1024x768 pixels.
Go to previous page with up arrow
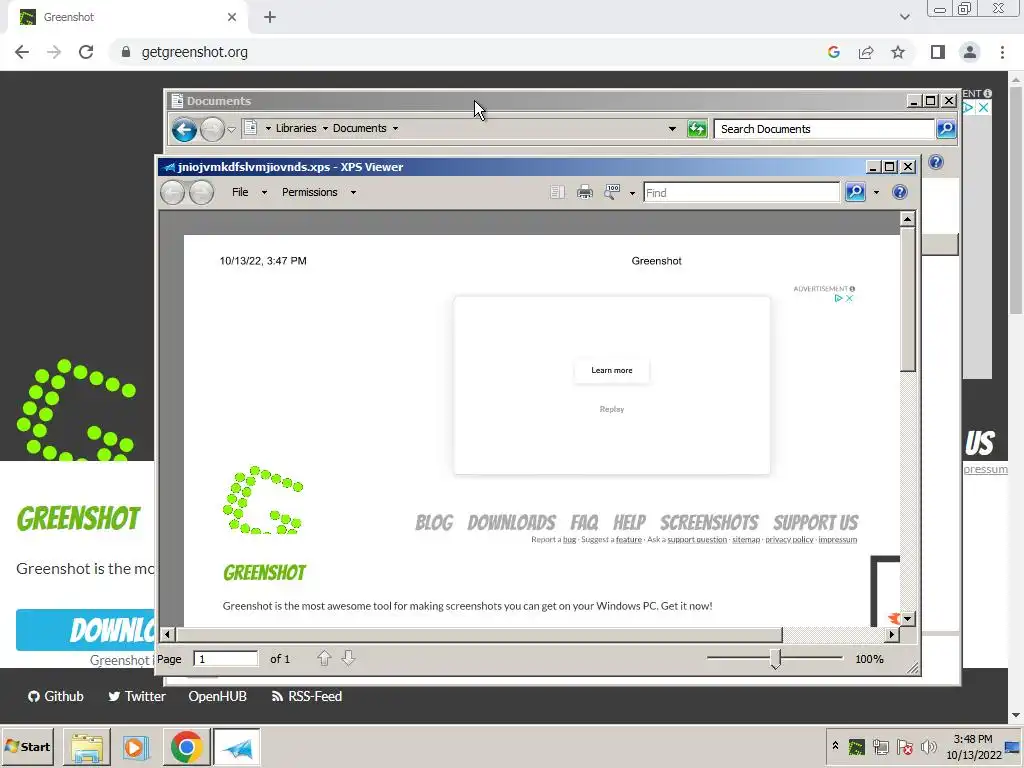tap(324, 658)
